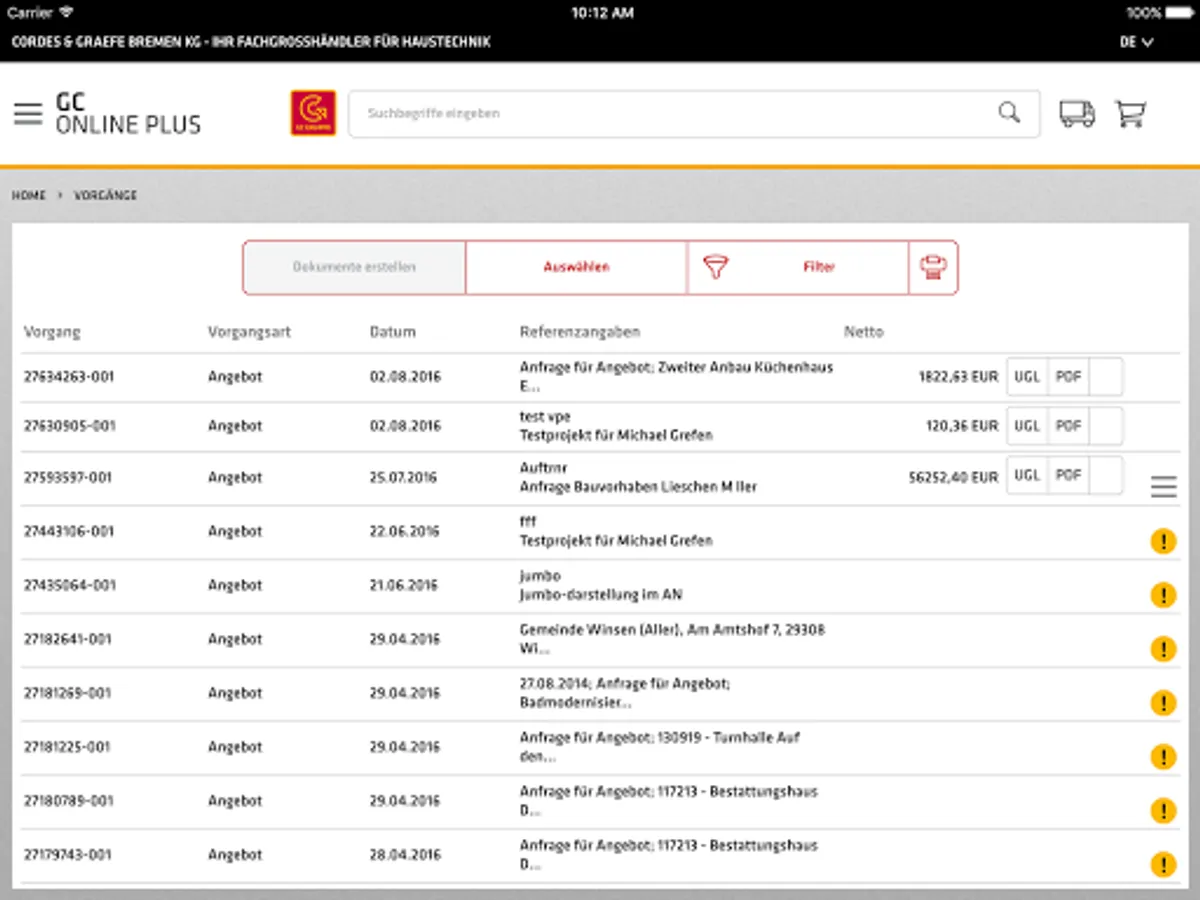Viewport: 1200px width, 900px height.
Task: Focus the Suchbegriffe eingeben search field
Action: pos(670,113)
